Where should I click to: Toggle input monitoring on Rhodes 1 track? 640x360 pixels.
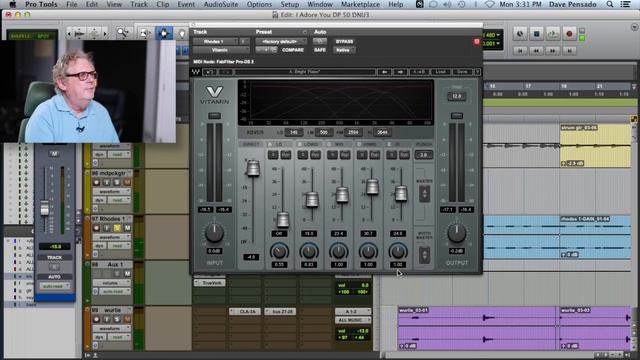pyautogui.click(x=107, y=228)
